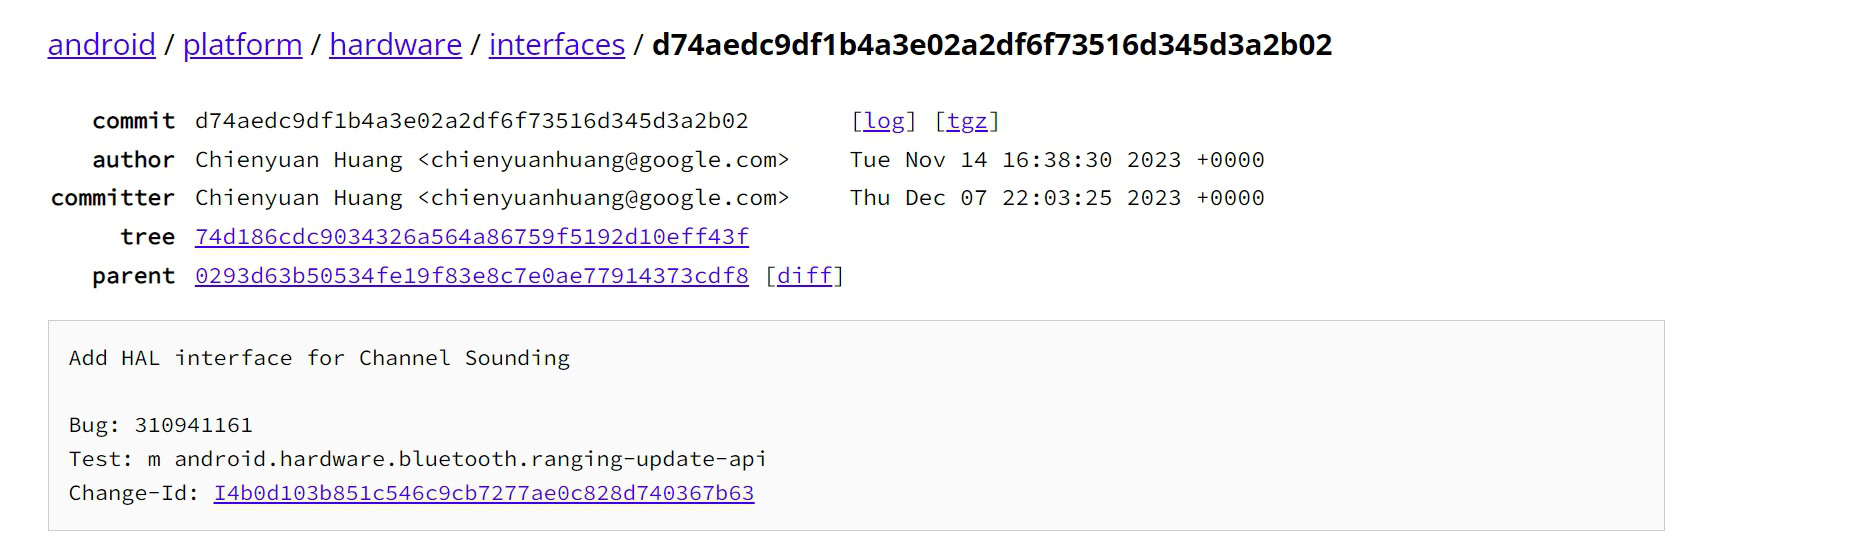Click the bold "parent" row label
The image size is (1858, 551).
click(133, 276)
